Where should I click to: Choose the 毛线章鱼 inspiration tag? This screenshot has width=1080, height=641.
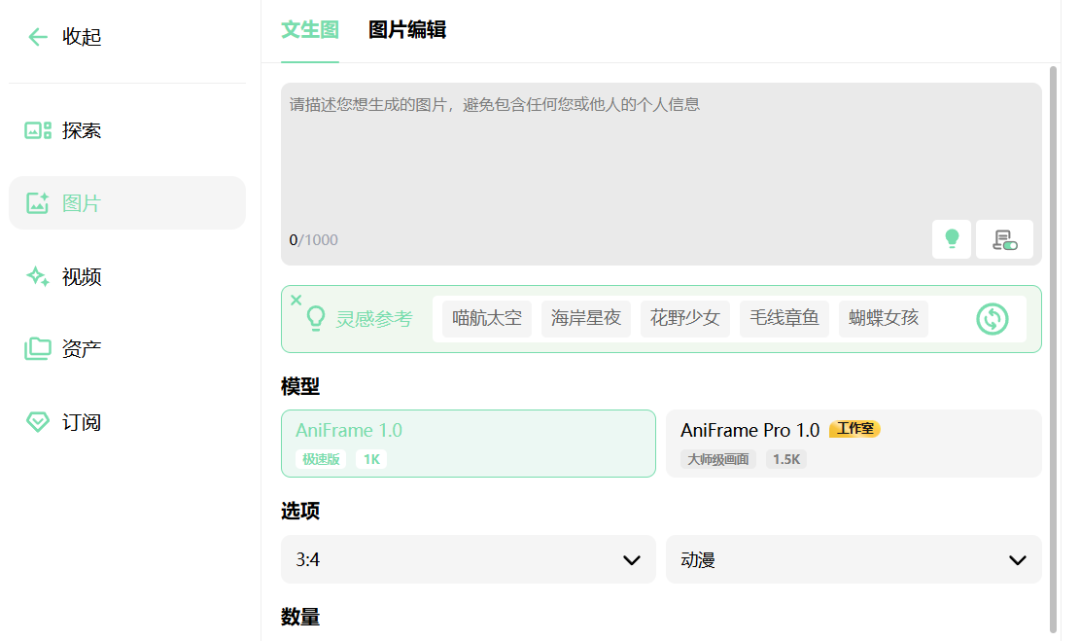(785, 318)
